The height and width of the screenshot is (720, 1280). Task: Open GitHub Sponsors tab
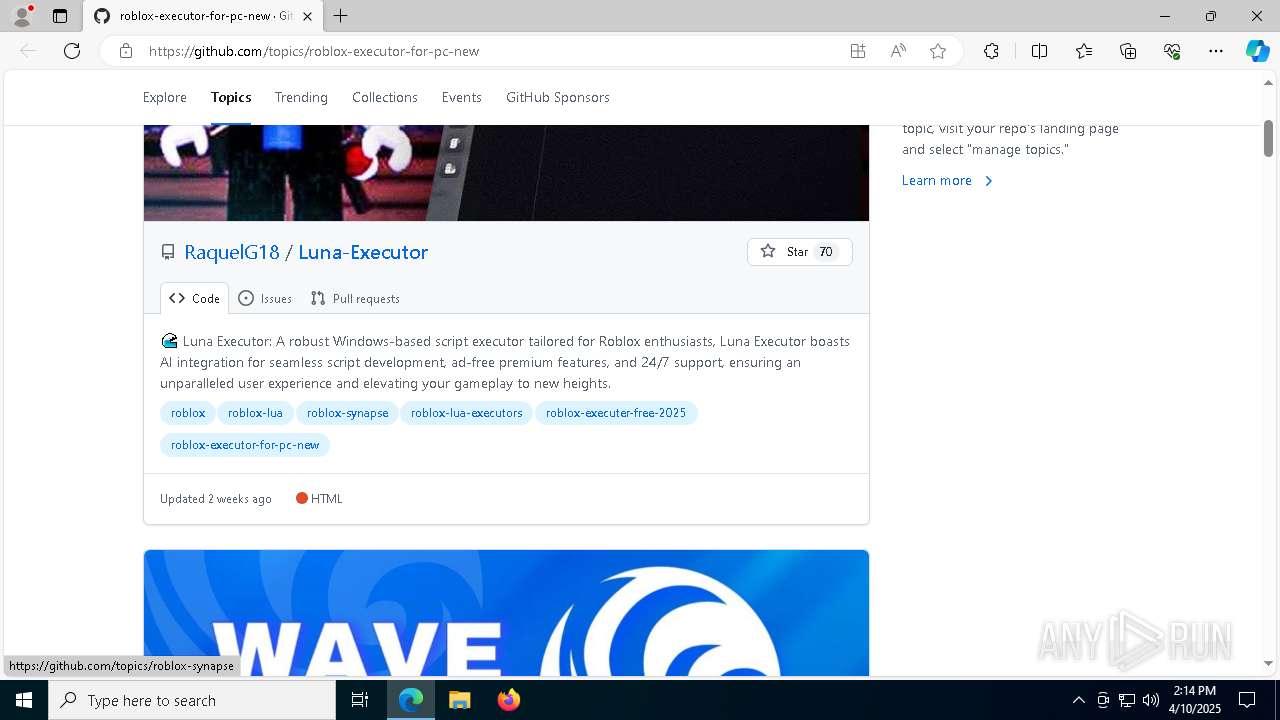tap(558, 97)
